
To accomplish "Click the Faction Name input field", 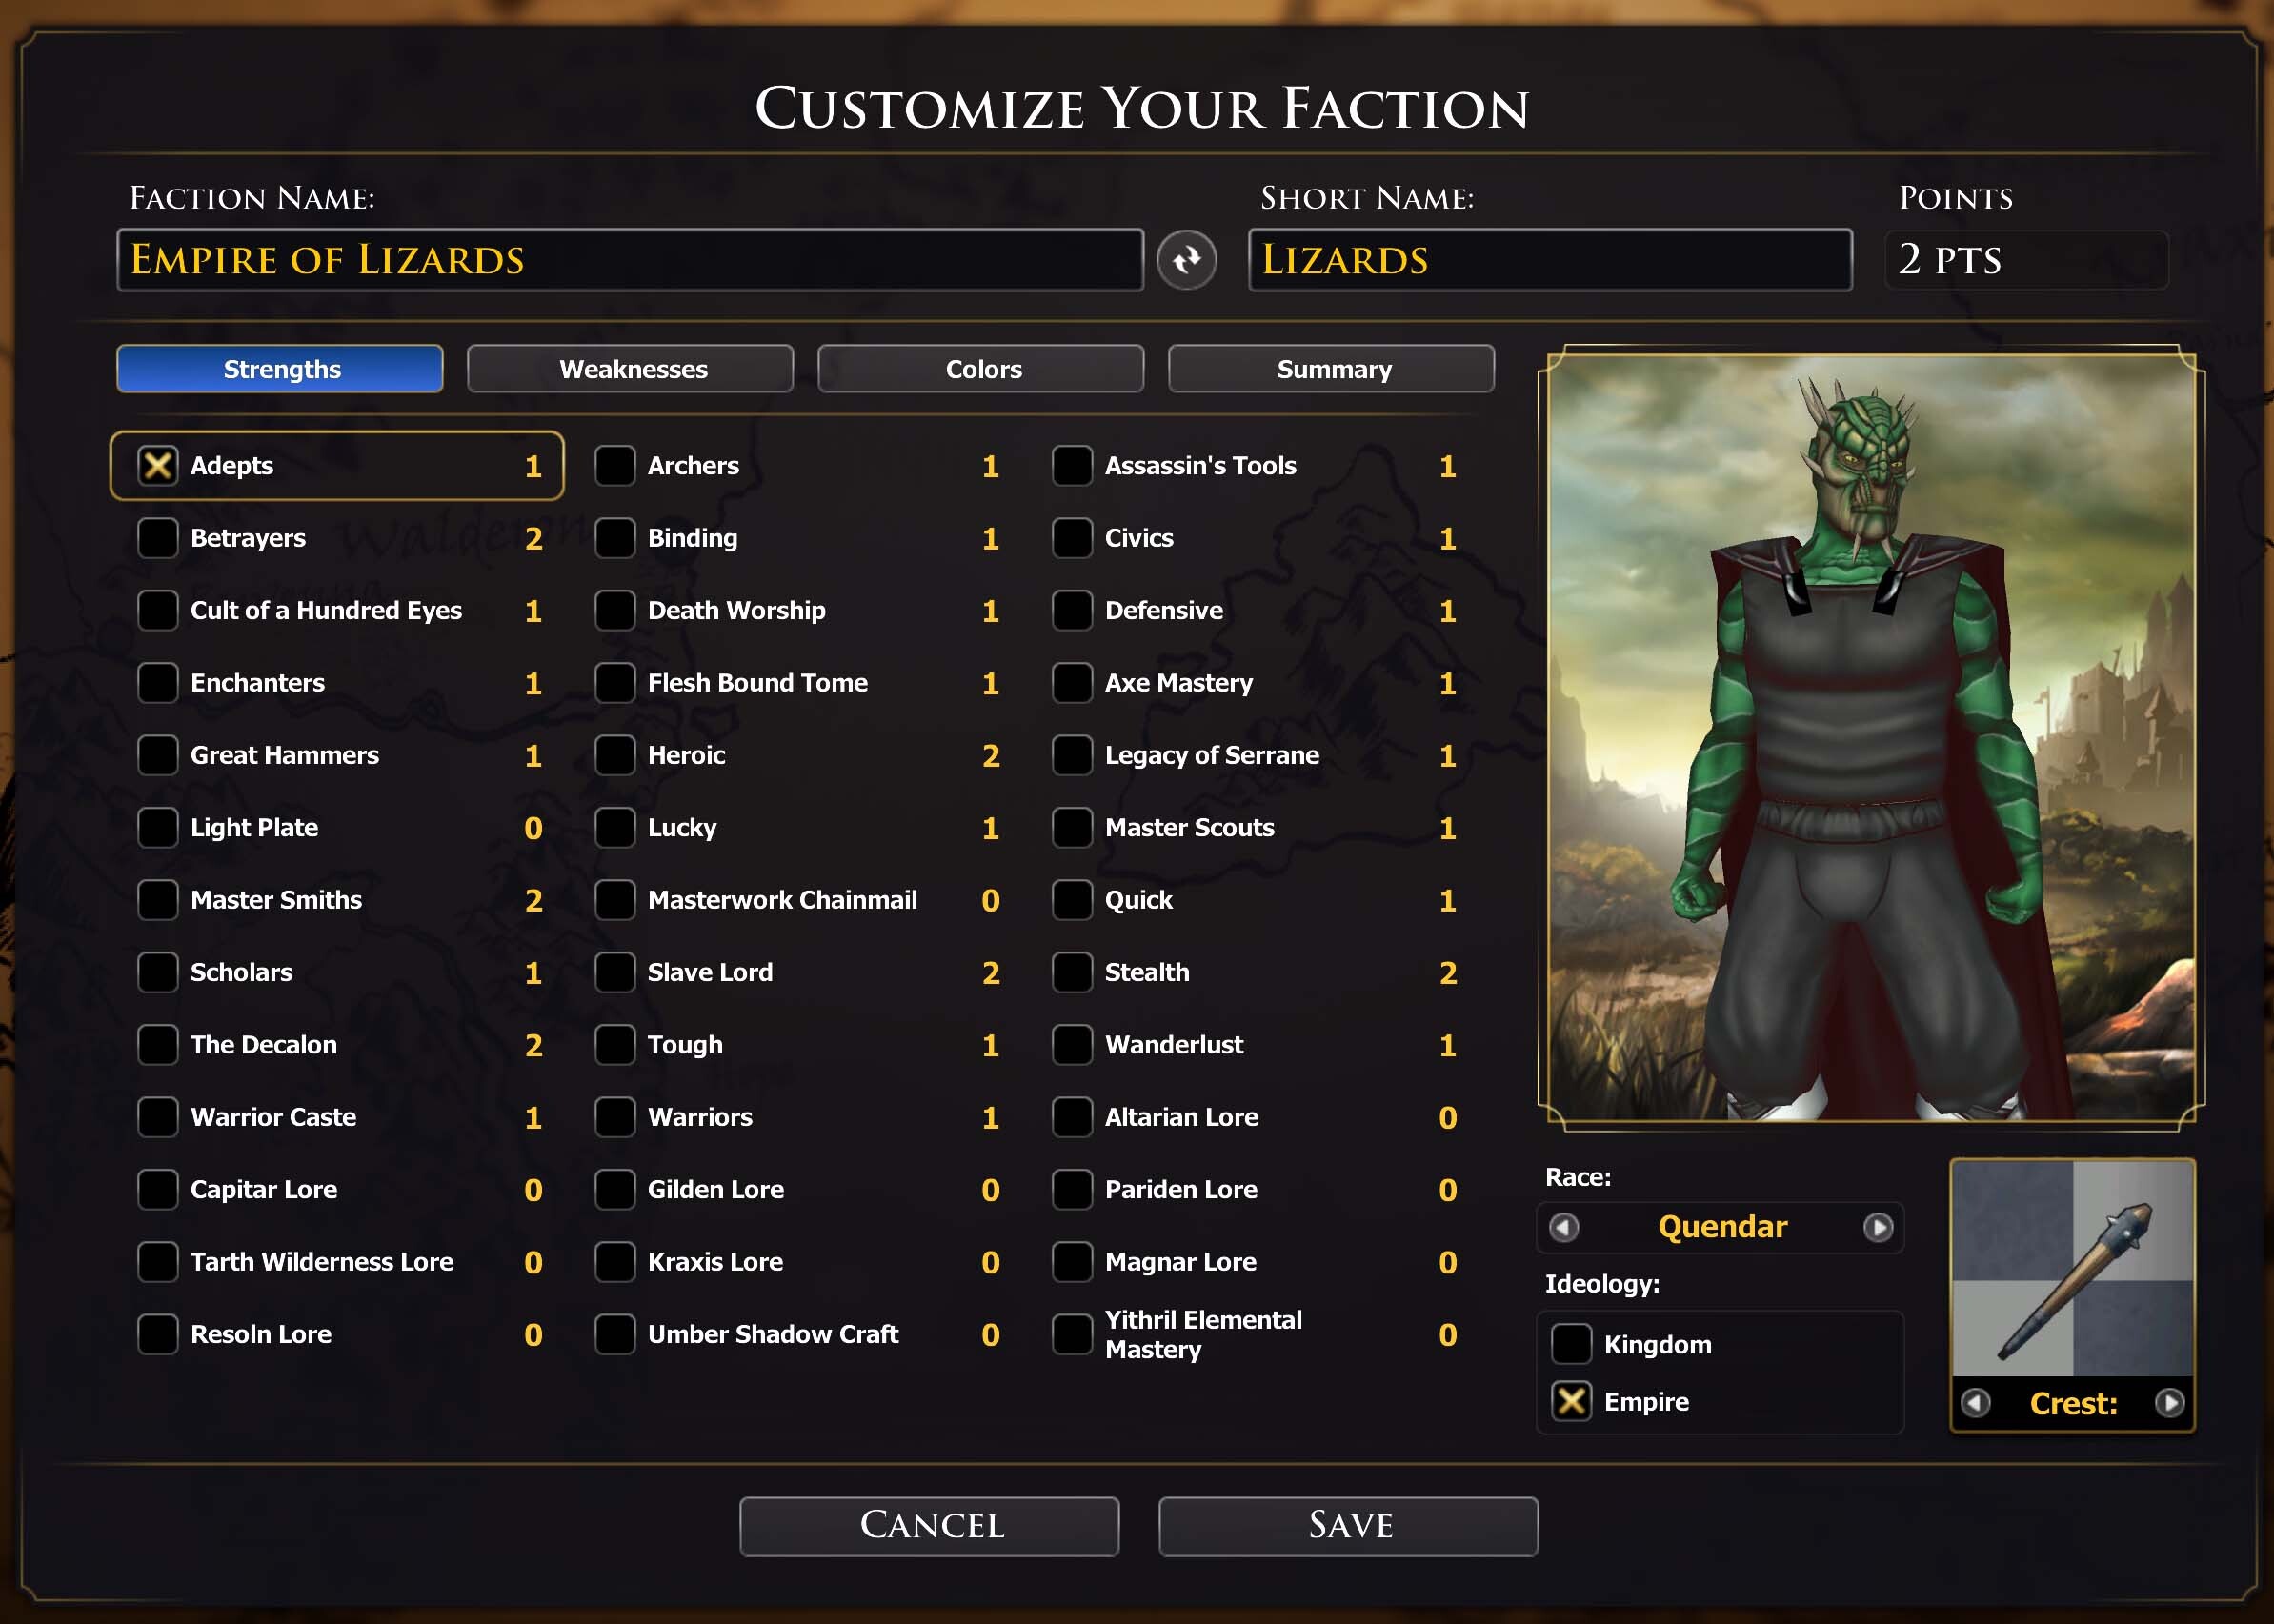I will click(x=630, y=260).
